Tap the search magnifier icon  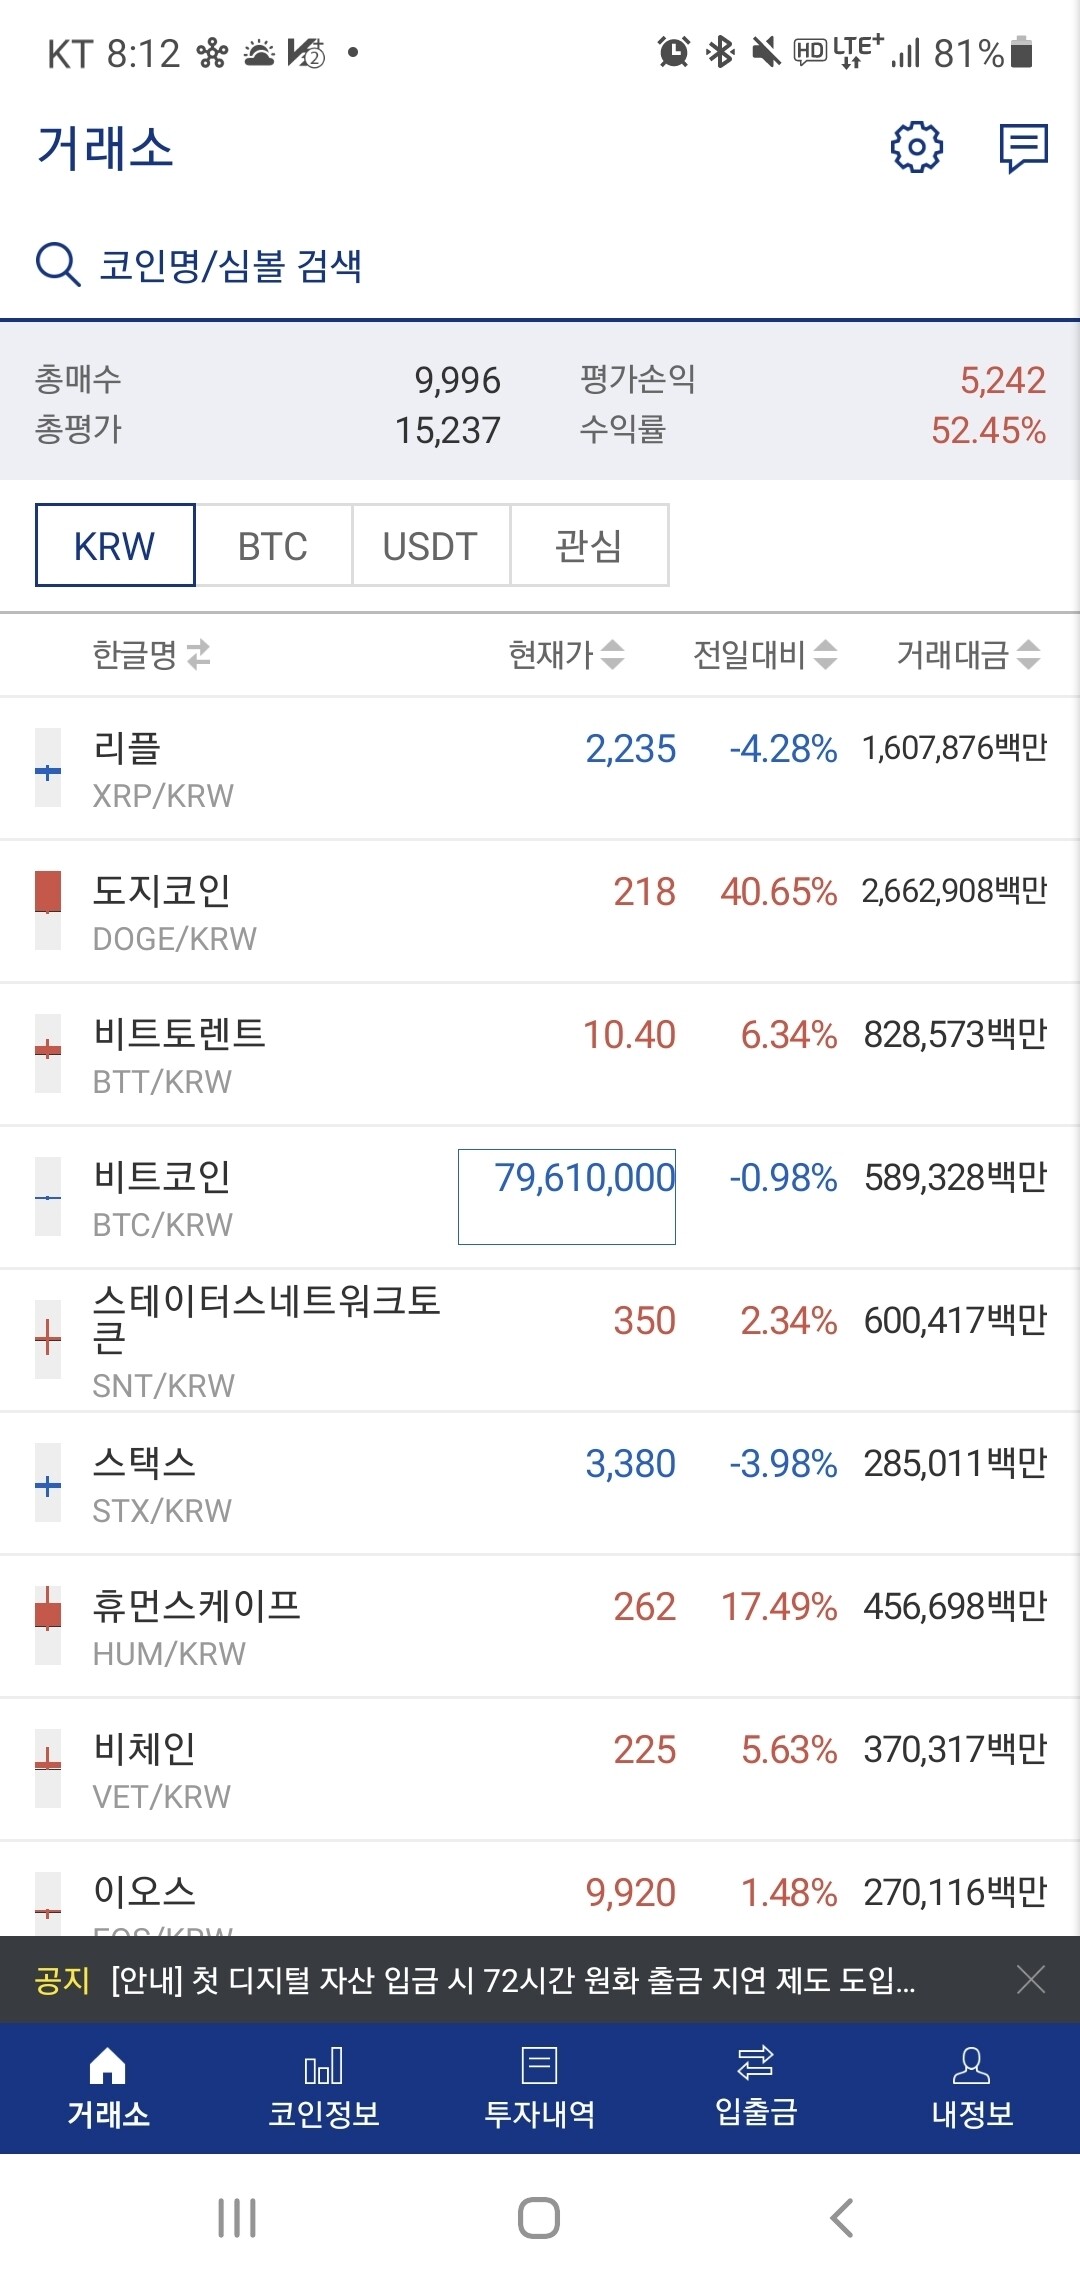(57, 265)
